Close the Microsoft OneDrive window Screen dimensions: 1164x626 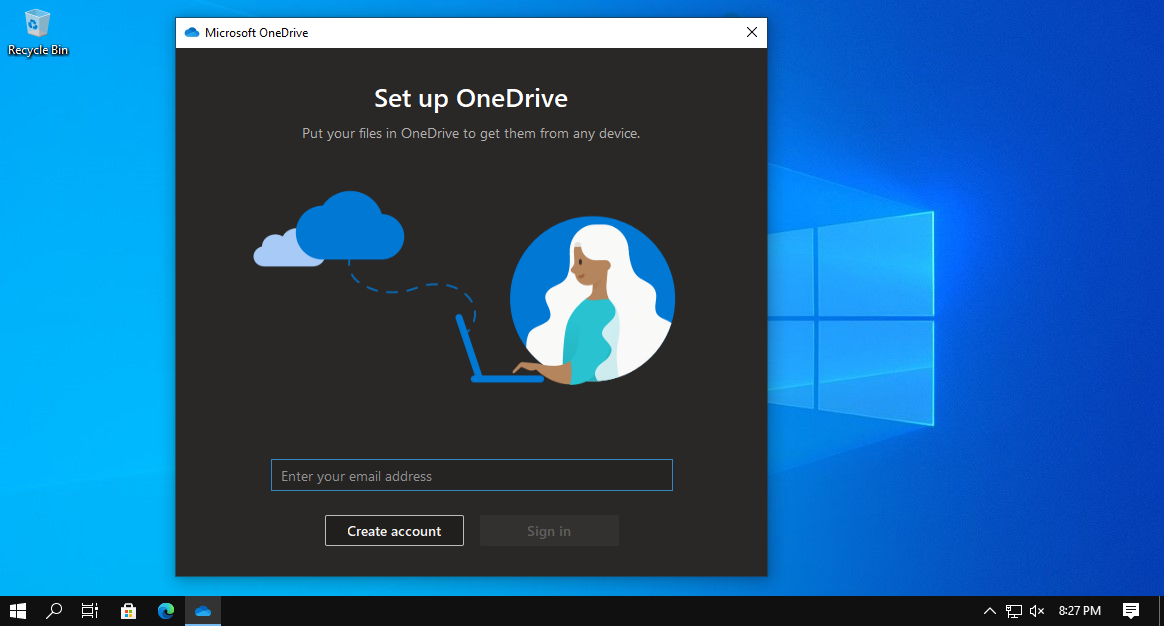pos(751,33)
